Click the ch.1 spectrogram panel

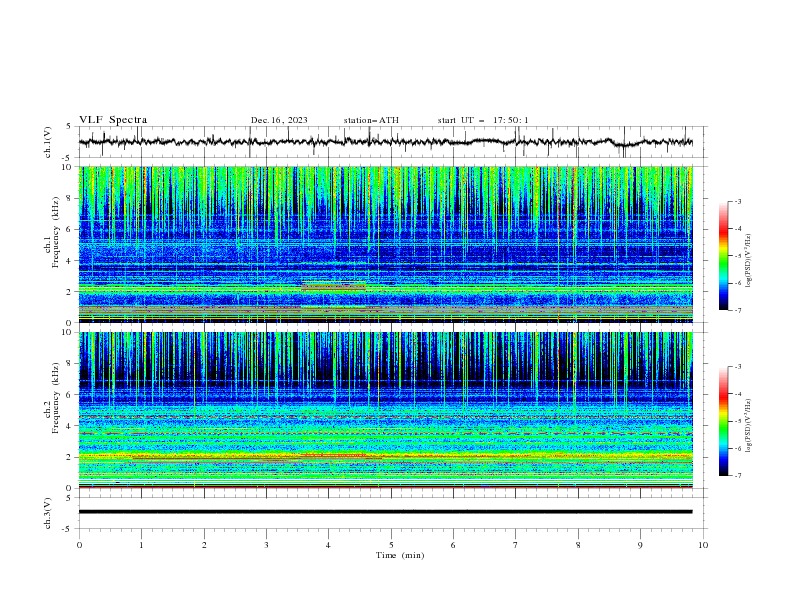pyautogui.click(x=386, y=244)
